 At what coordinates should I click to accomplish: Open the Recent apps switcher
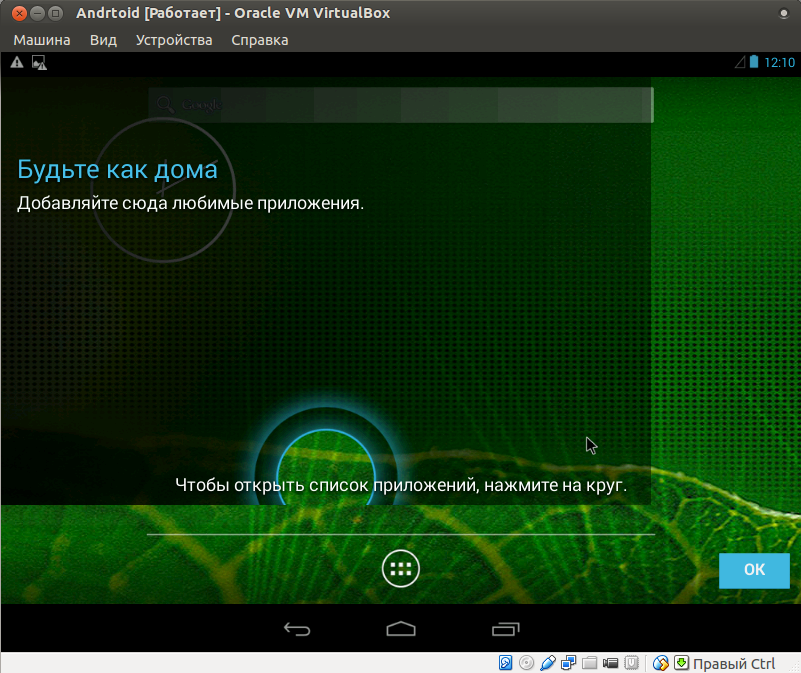pos(506,629)
